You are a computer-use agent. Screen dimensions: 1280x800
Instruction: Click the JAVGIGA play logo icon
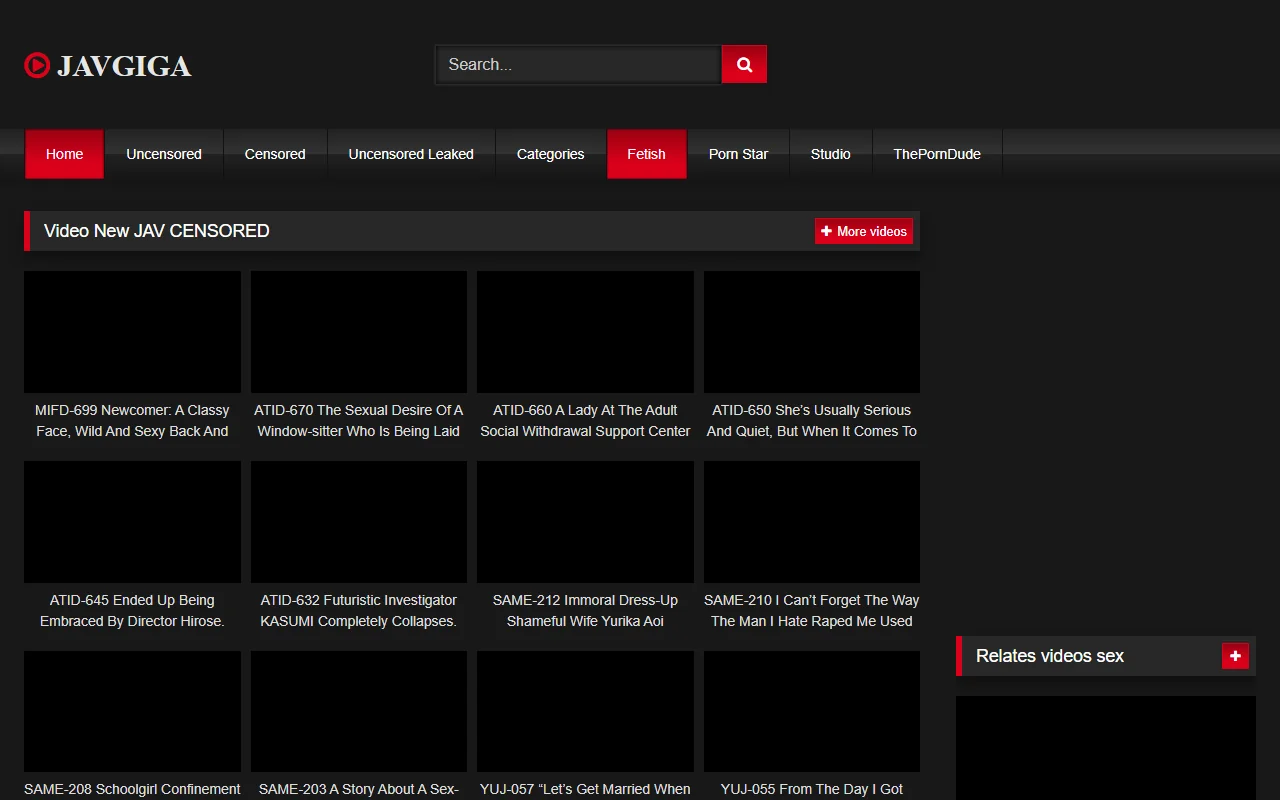tap(37, 64)
